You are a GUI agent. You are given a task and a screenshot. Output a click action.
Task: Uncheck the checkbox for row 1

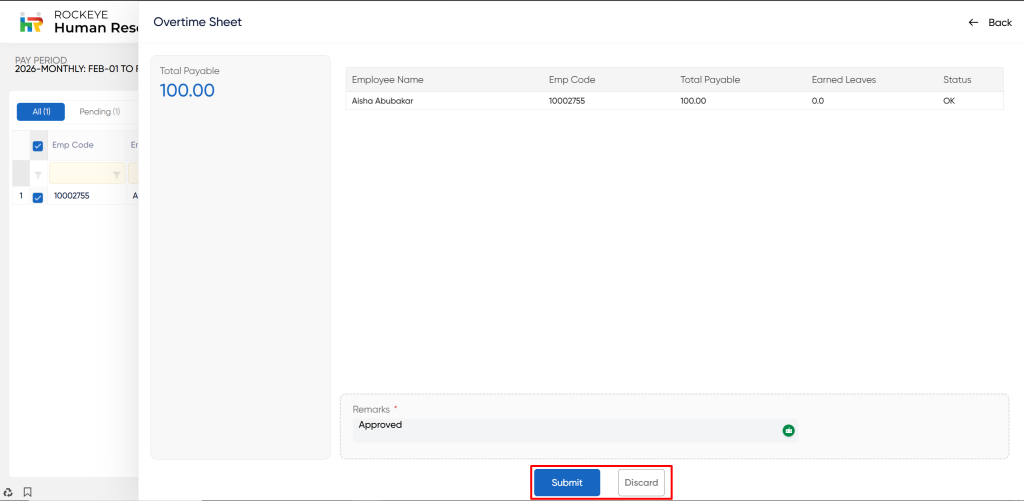pos(38,197)
